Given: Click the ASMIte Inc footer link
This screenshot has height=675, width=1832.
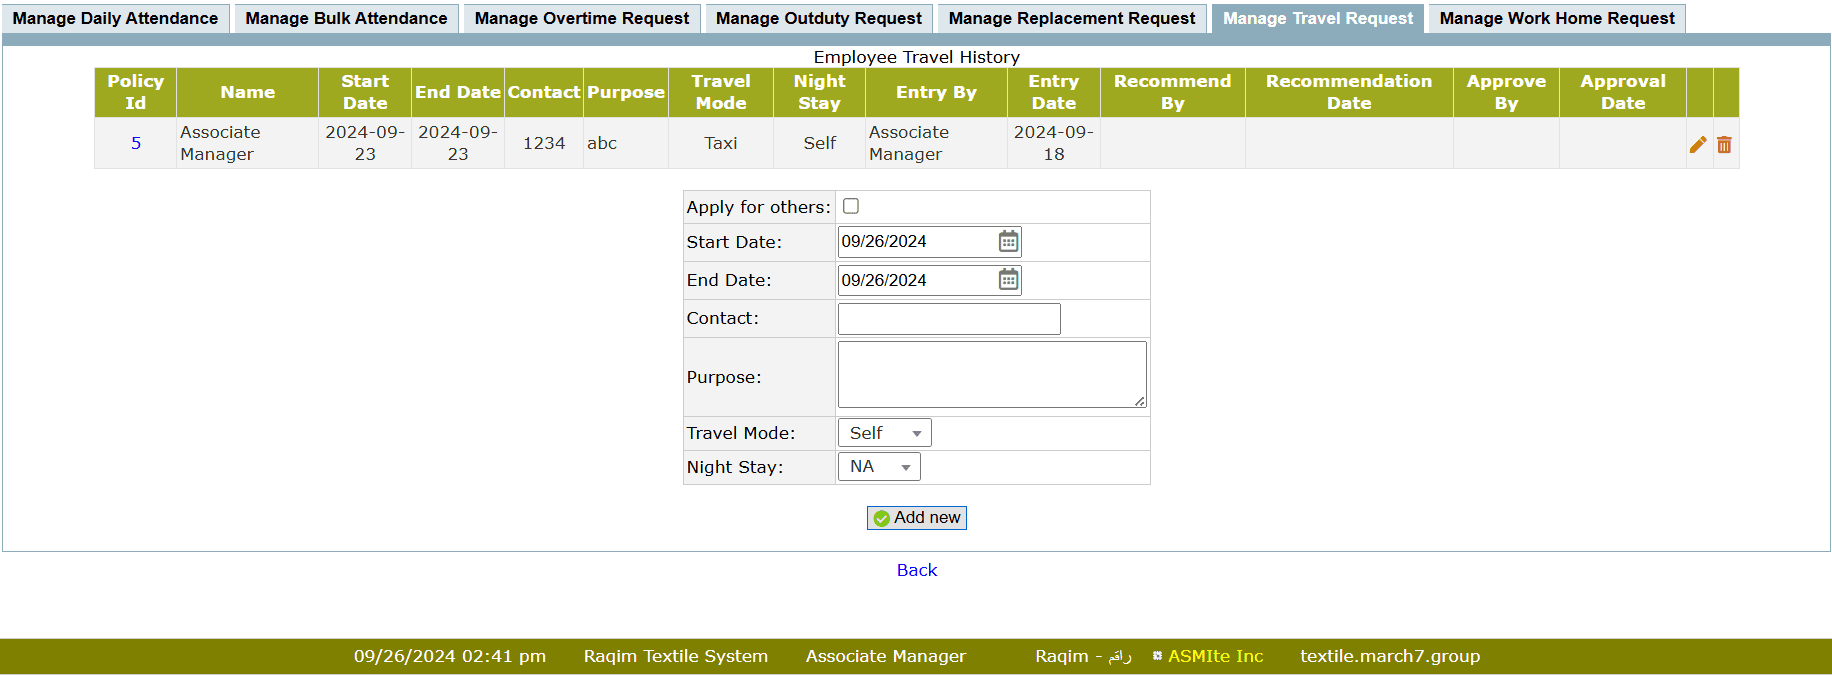Looking at the screenshot, I should click(1215, 656).
